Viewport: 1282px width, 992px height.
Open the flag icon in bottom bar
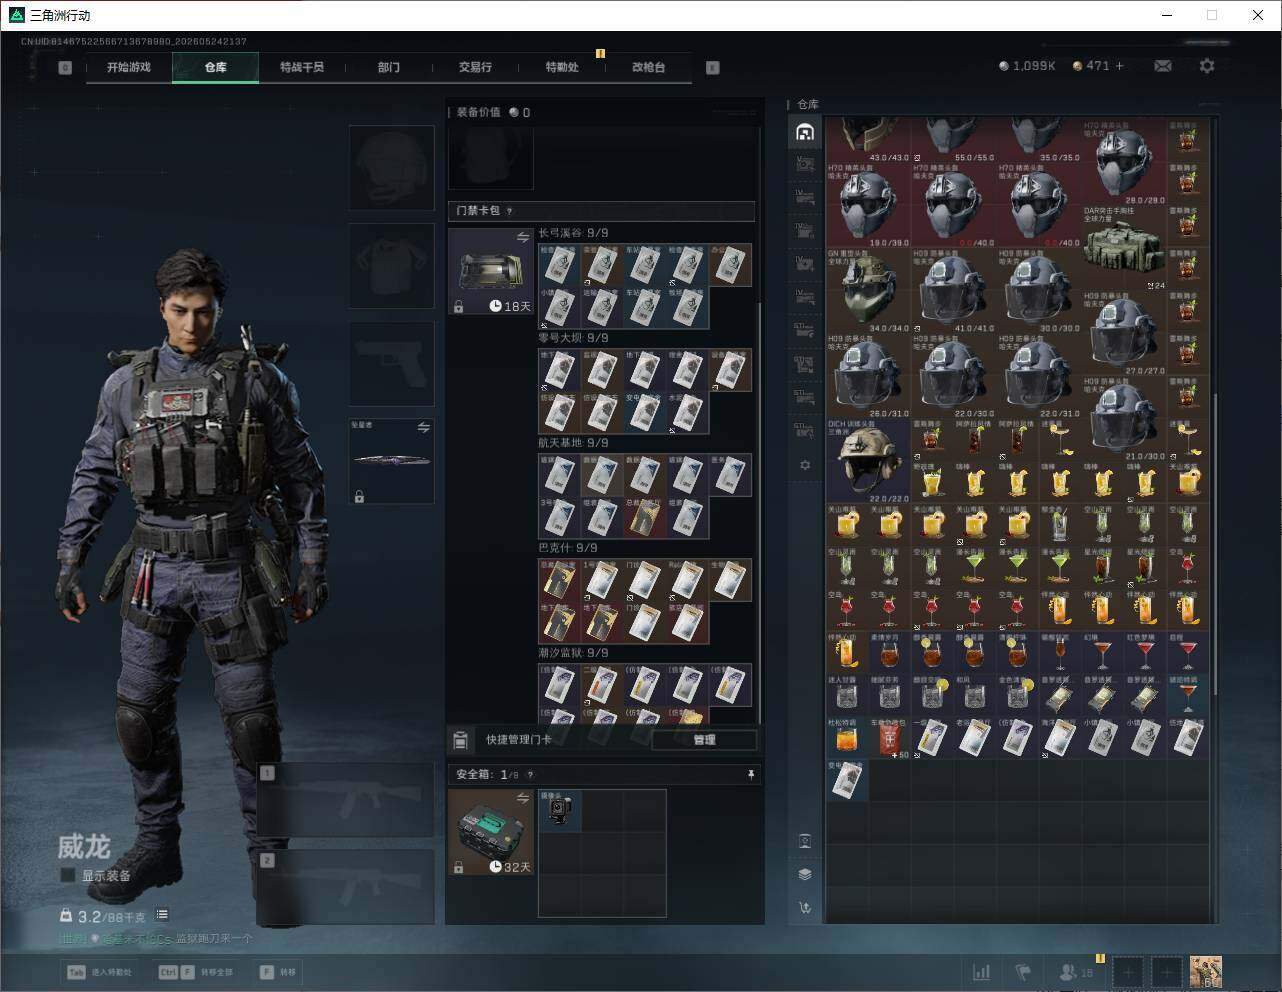pos(1023,972)
